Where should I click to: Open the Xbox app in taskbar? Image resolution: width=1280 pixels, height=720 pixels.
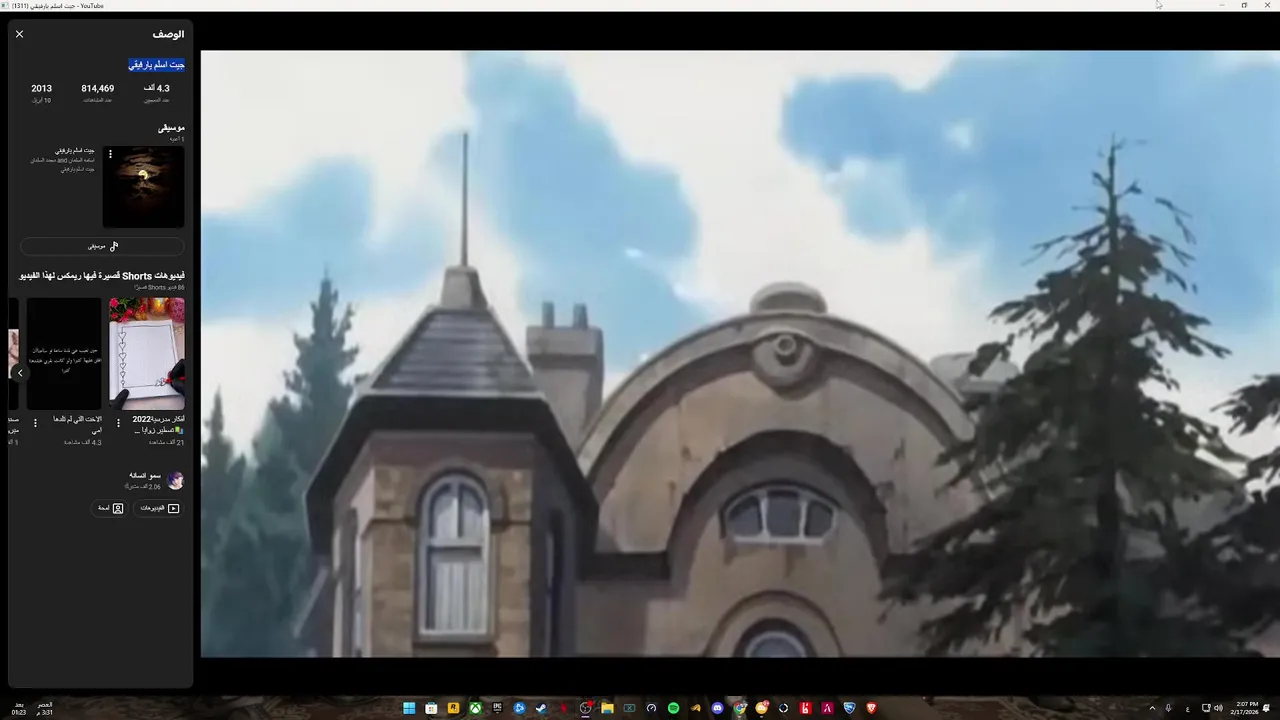(x=475, y=708)
